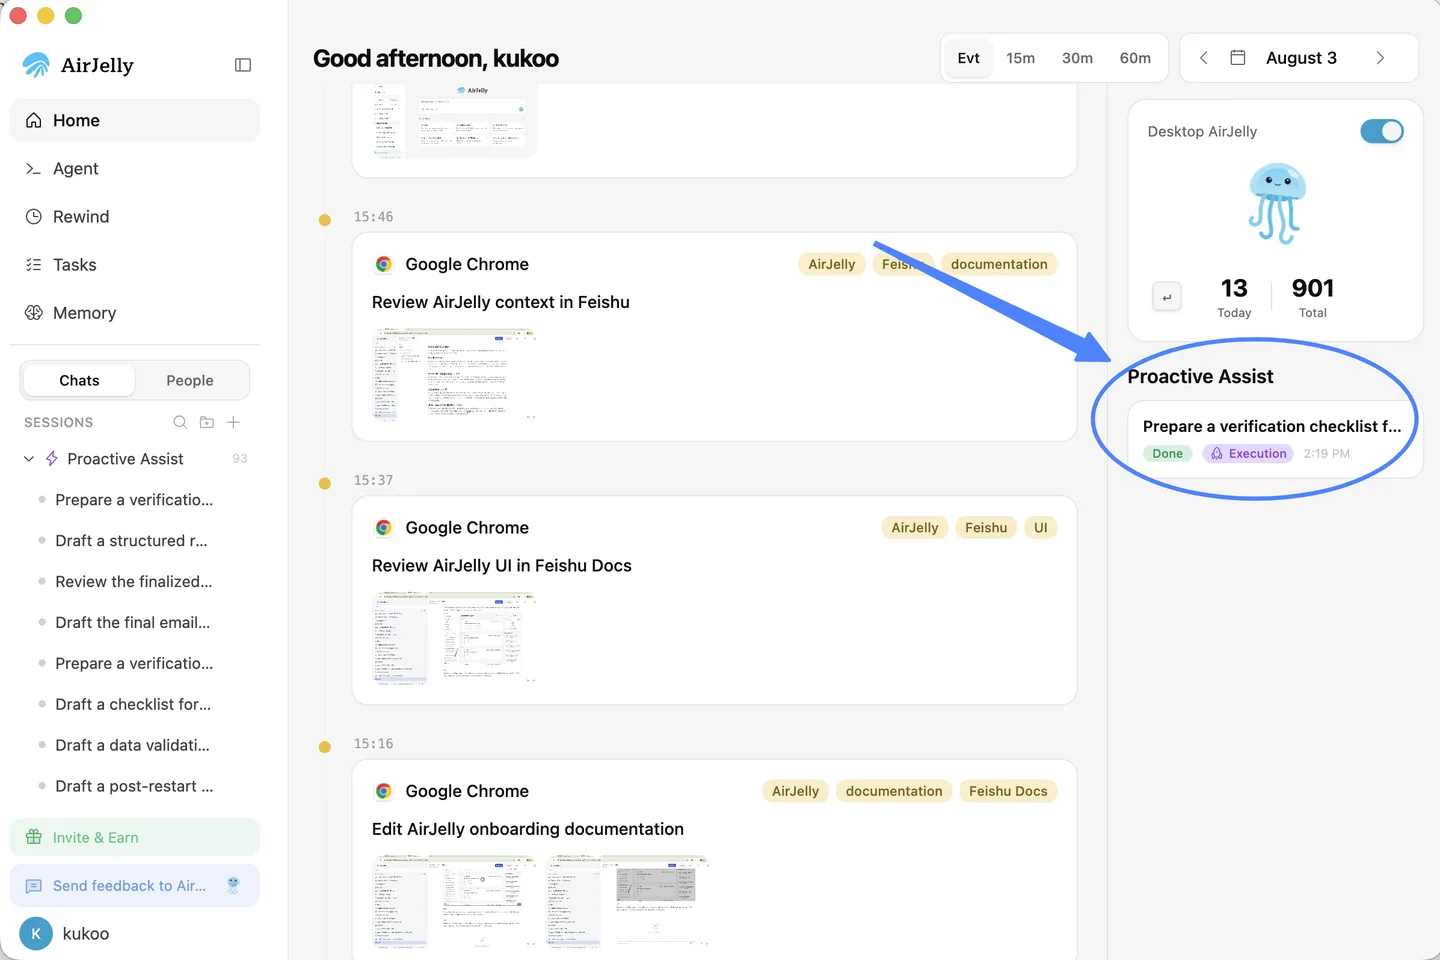
Task: Add a new session plus icon
Action: [233, 422]
